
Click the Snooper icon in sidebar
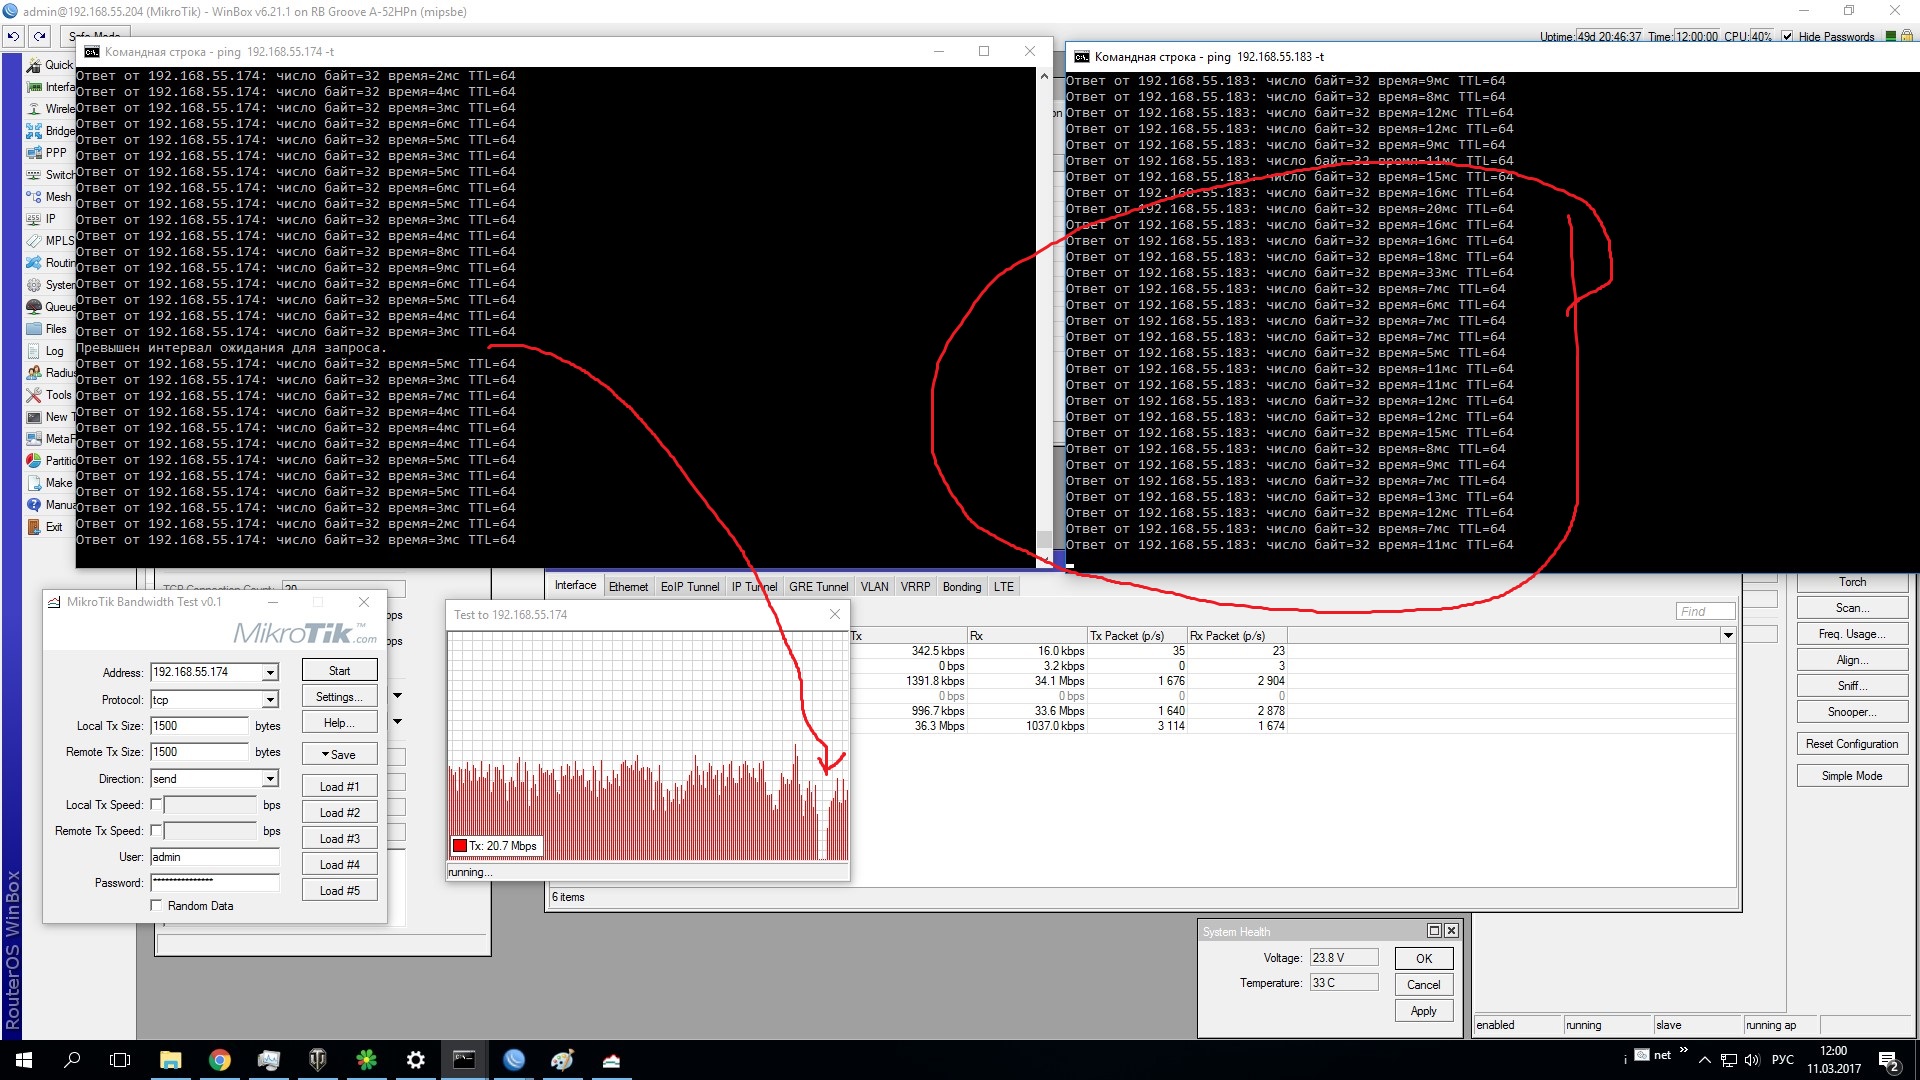click(x=1850, y=712)
